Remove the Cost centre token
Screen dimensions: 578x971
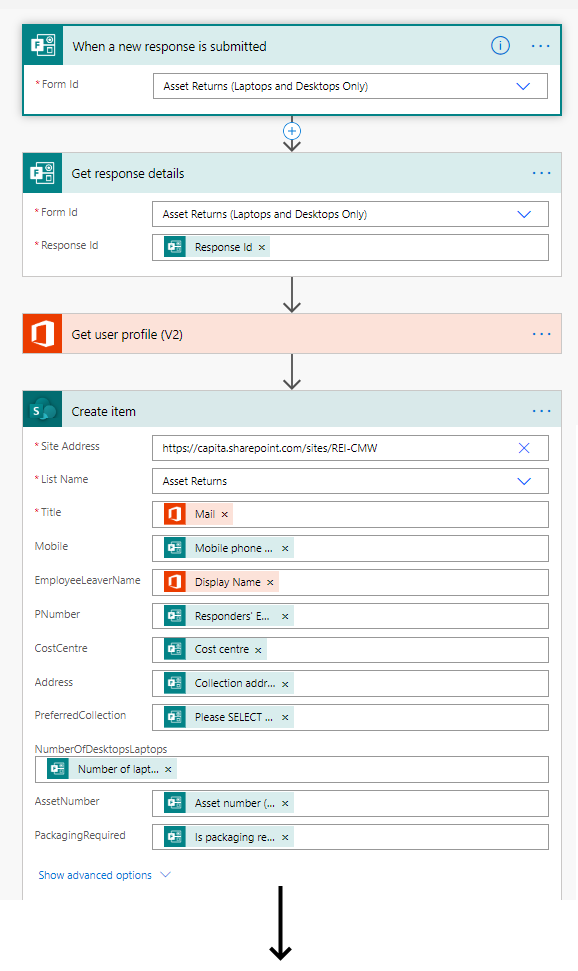258,650
